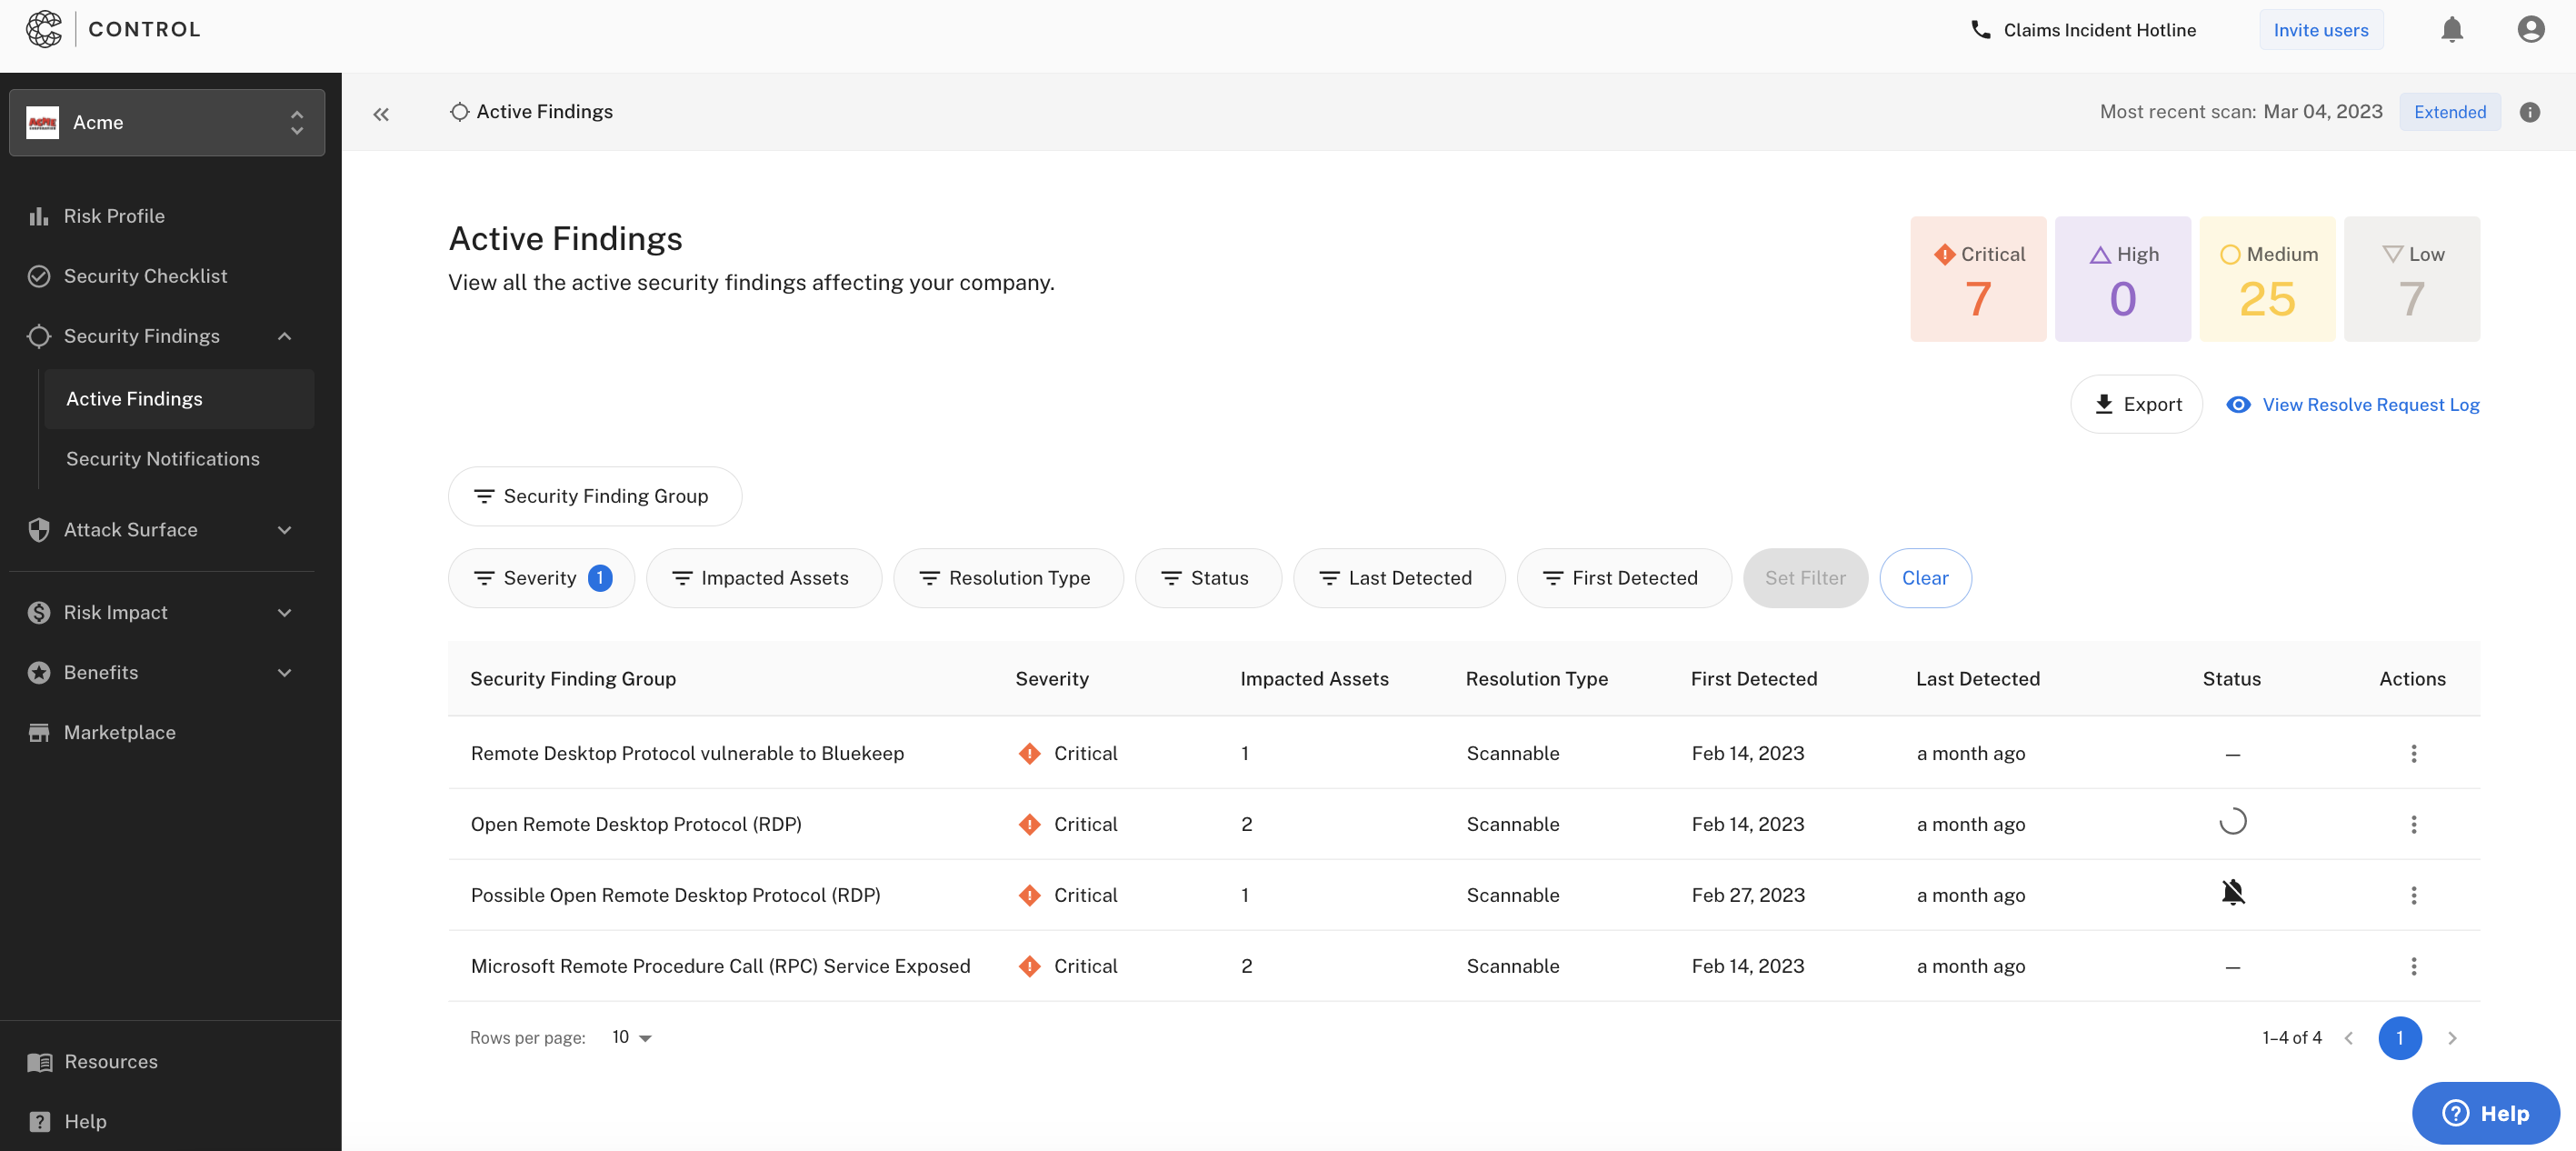Image resolution: width=2576 pixels, height=1151 pixels.
Task: Go to the previous results page arrow
Action: (2348, 1038)
